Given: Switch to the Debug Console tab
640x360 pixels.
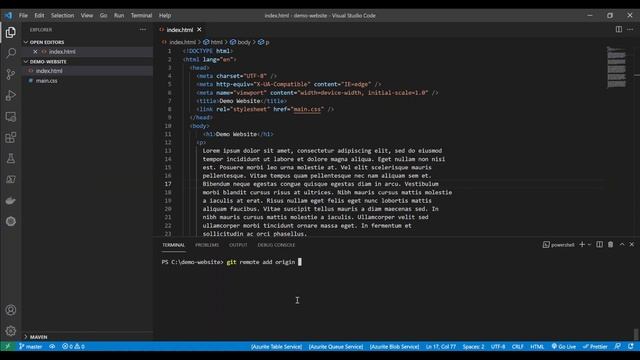Looking at the screenshot, I should coord(276,245).
